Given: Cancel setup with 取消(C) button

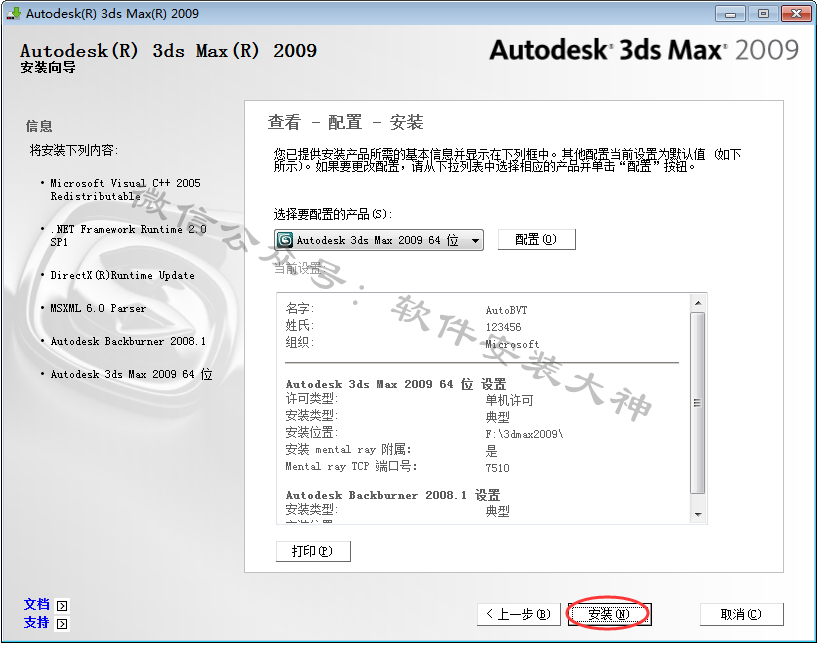Looking at the screenshot, I should pos(741,614).
